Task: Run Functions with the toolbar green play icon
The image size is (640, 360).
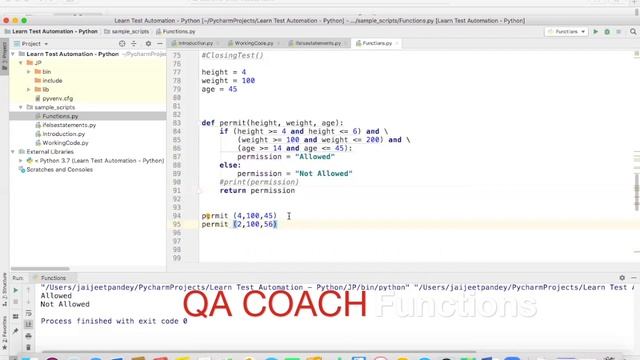Action: click(596, 31)
